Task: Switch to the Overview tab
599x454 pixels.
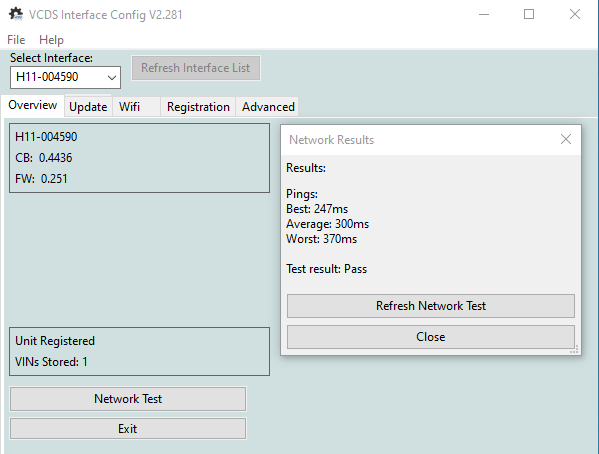Action: (32, 105)
